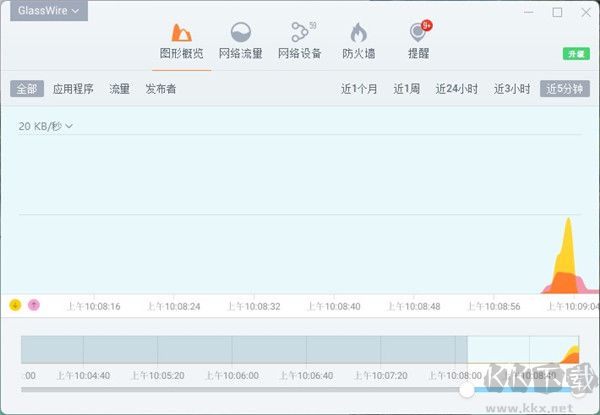Switch to the 发布者 filter tab
Image resolution: width=600 pixels, height=415 pixels.
click(160, 89)
